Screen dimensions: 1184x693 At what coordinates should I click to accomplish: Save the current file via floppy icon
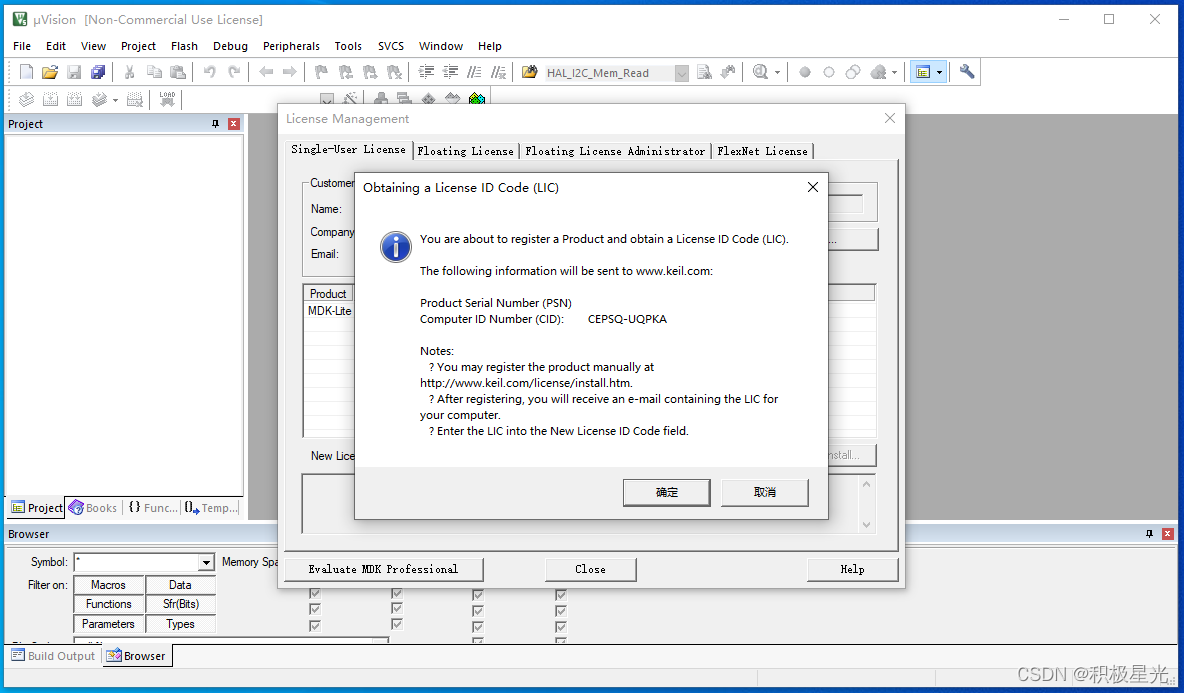[x=74, y=72]
